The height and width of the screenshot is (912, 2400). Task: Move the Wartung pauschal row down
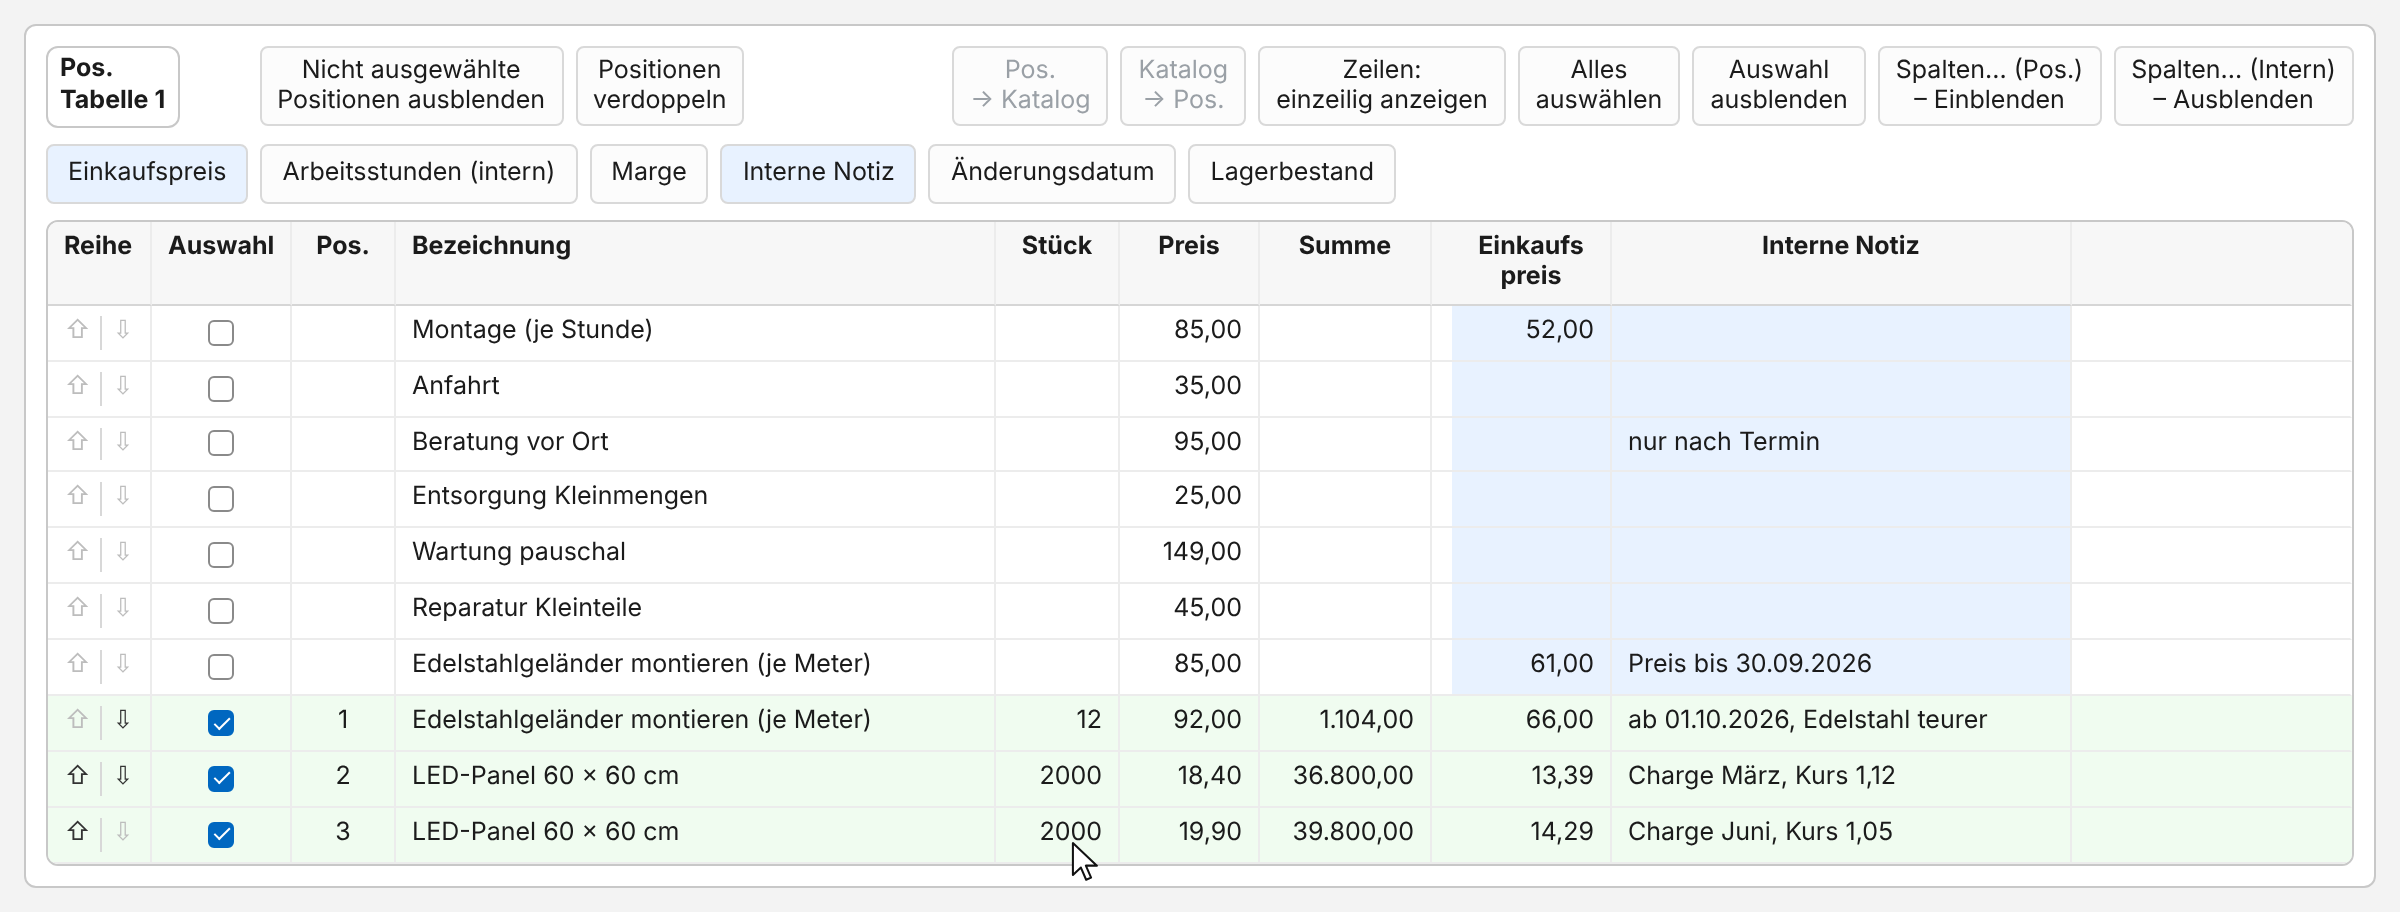pyautogui.click(x=123, y=552)
